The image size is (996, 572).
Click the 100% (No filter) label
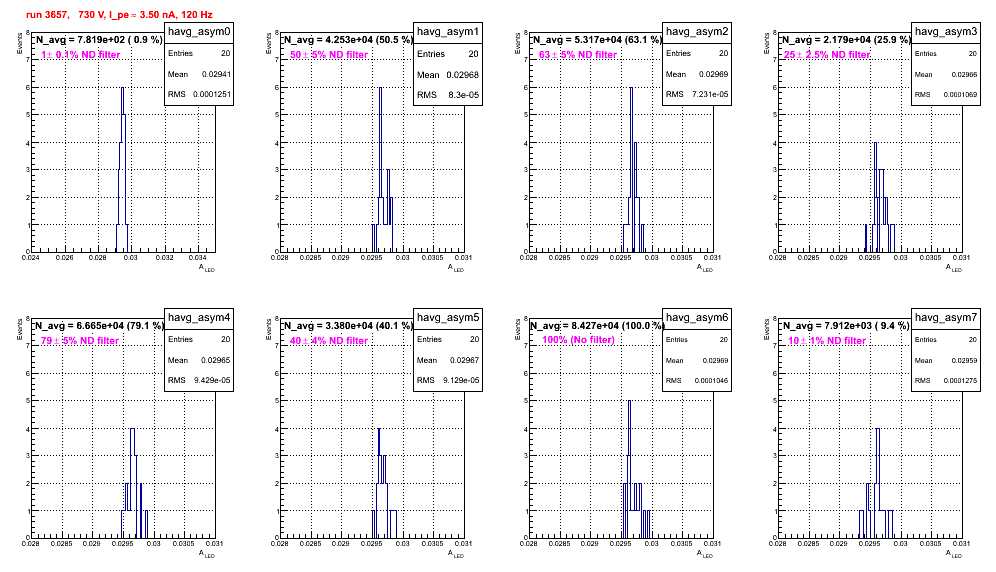578,340
